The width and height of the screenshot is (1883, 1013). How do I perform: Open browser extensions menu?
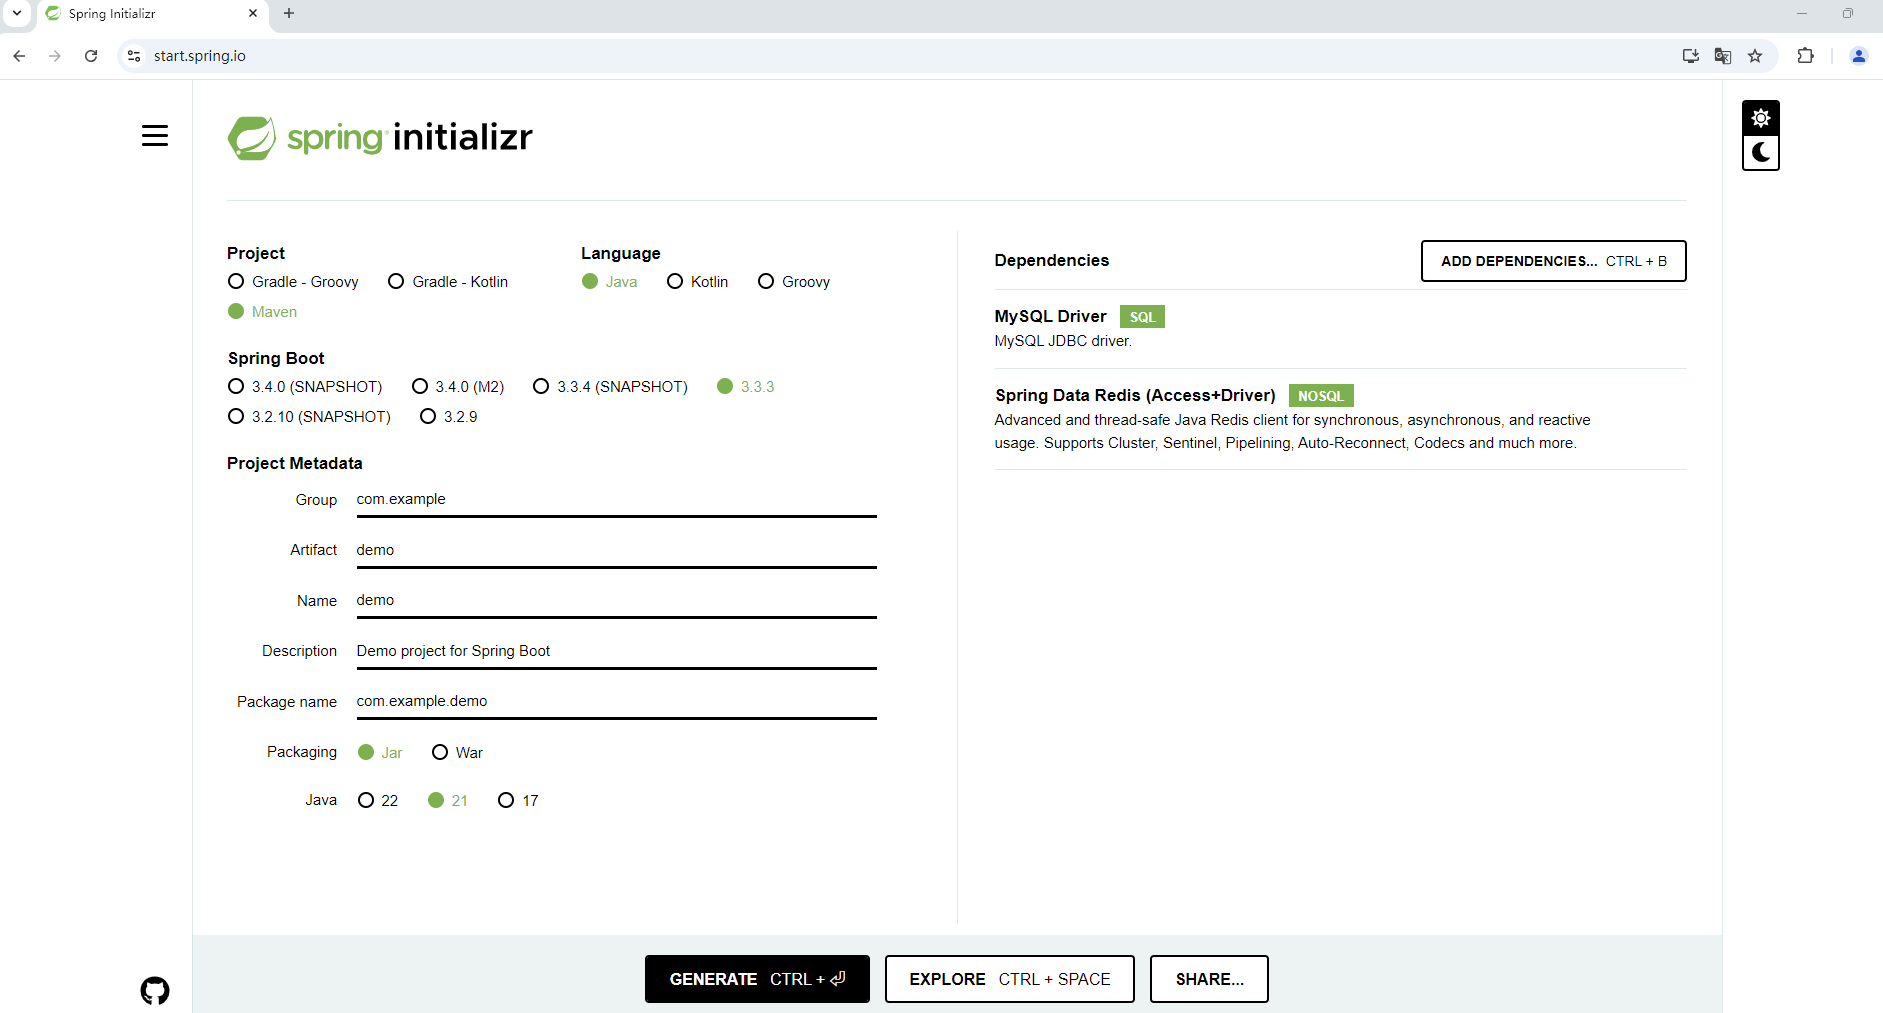click(x=1805, y=56)
